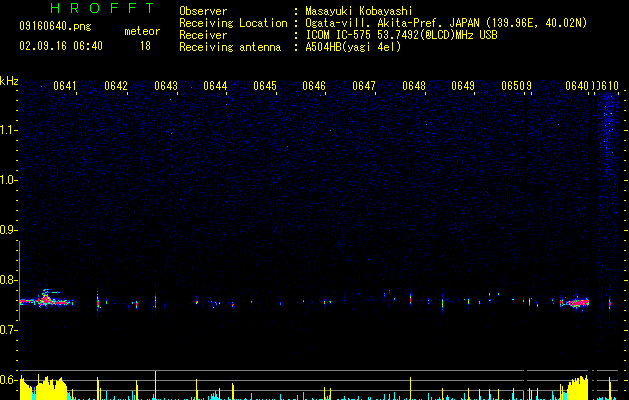Select the file name 09160640.png
The width and height of the screenshot is (629, 400).
[55, 27]
